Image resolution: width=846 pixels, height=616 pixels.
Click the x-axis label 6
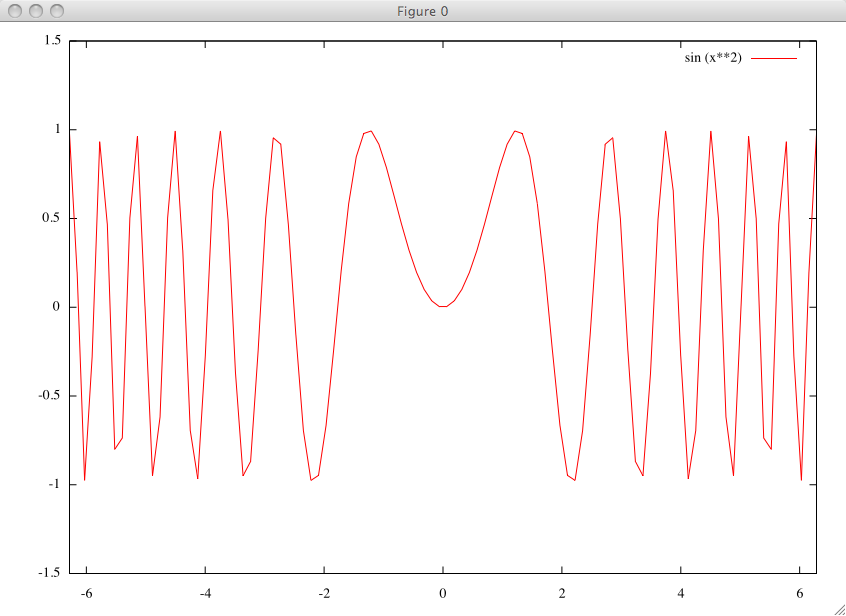tap(800, 593)
